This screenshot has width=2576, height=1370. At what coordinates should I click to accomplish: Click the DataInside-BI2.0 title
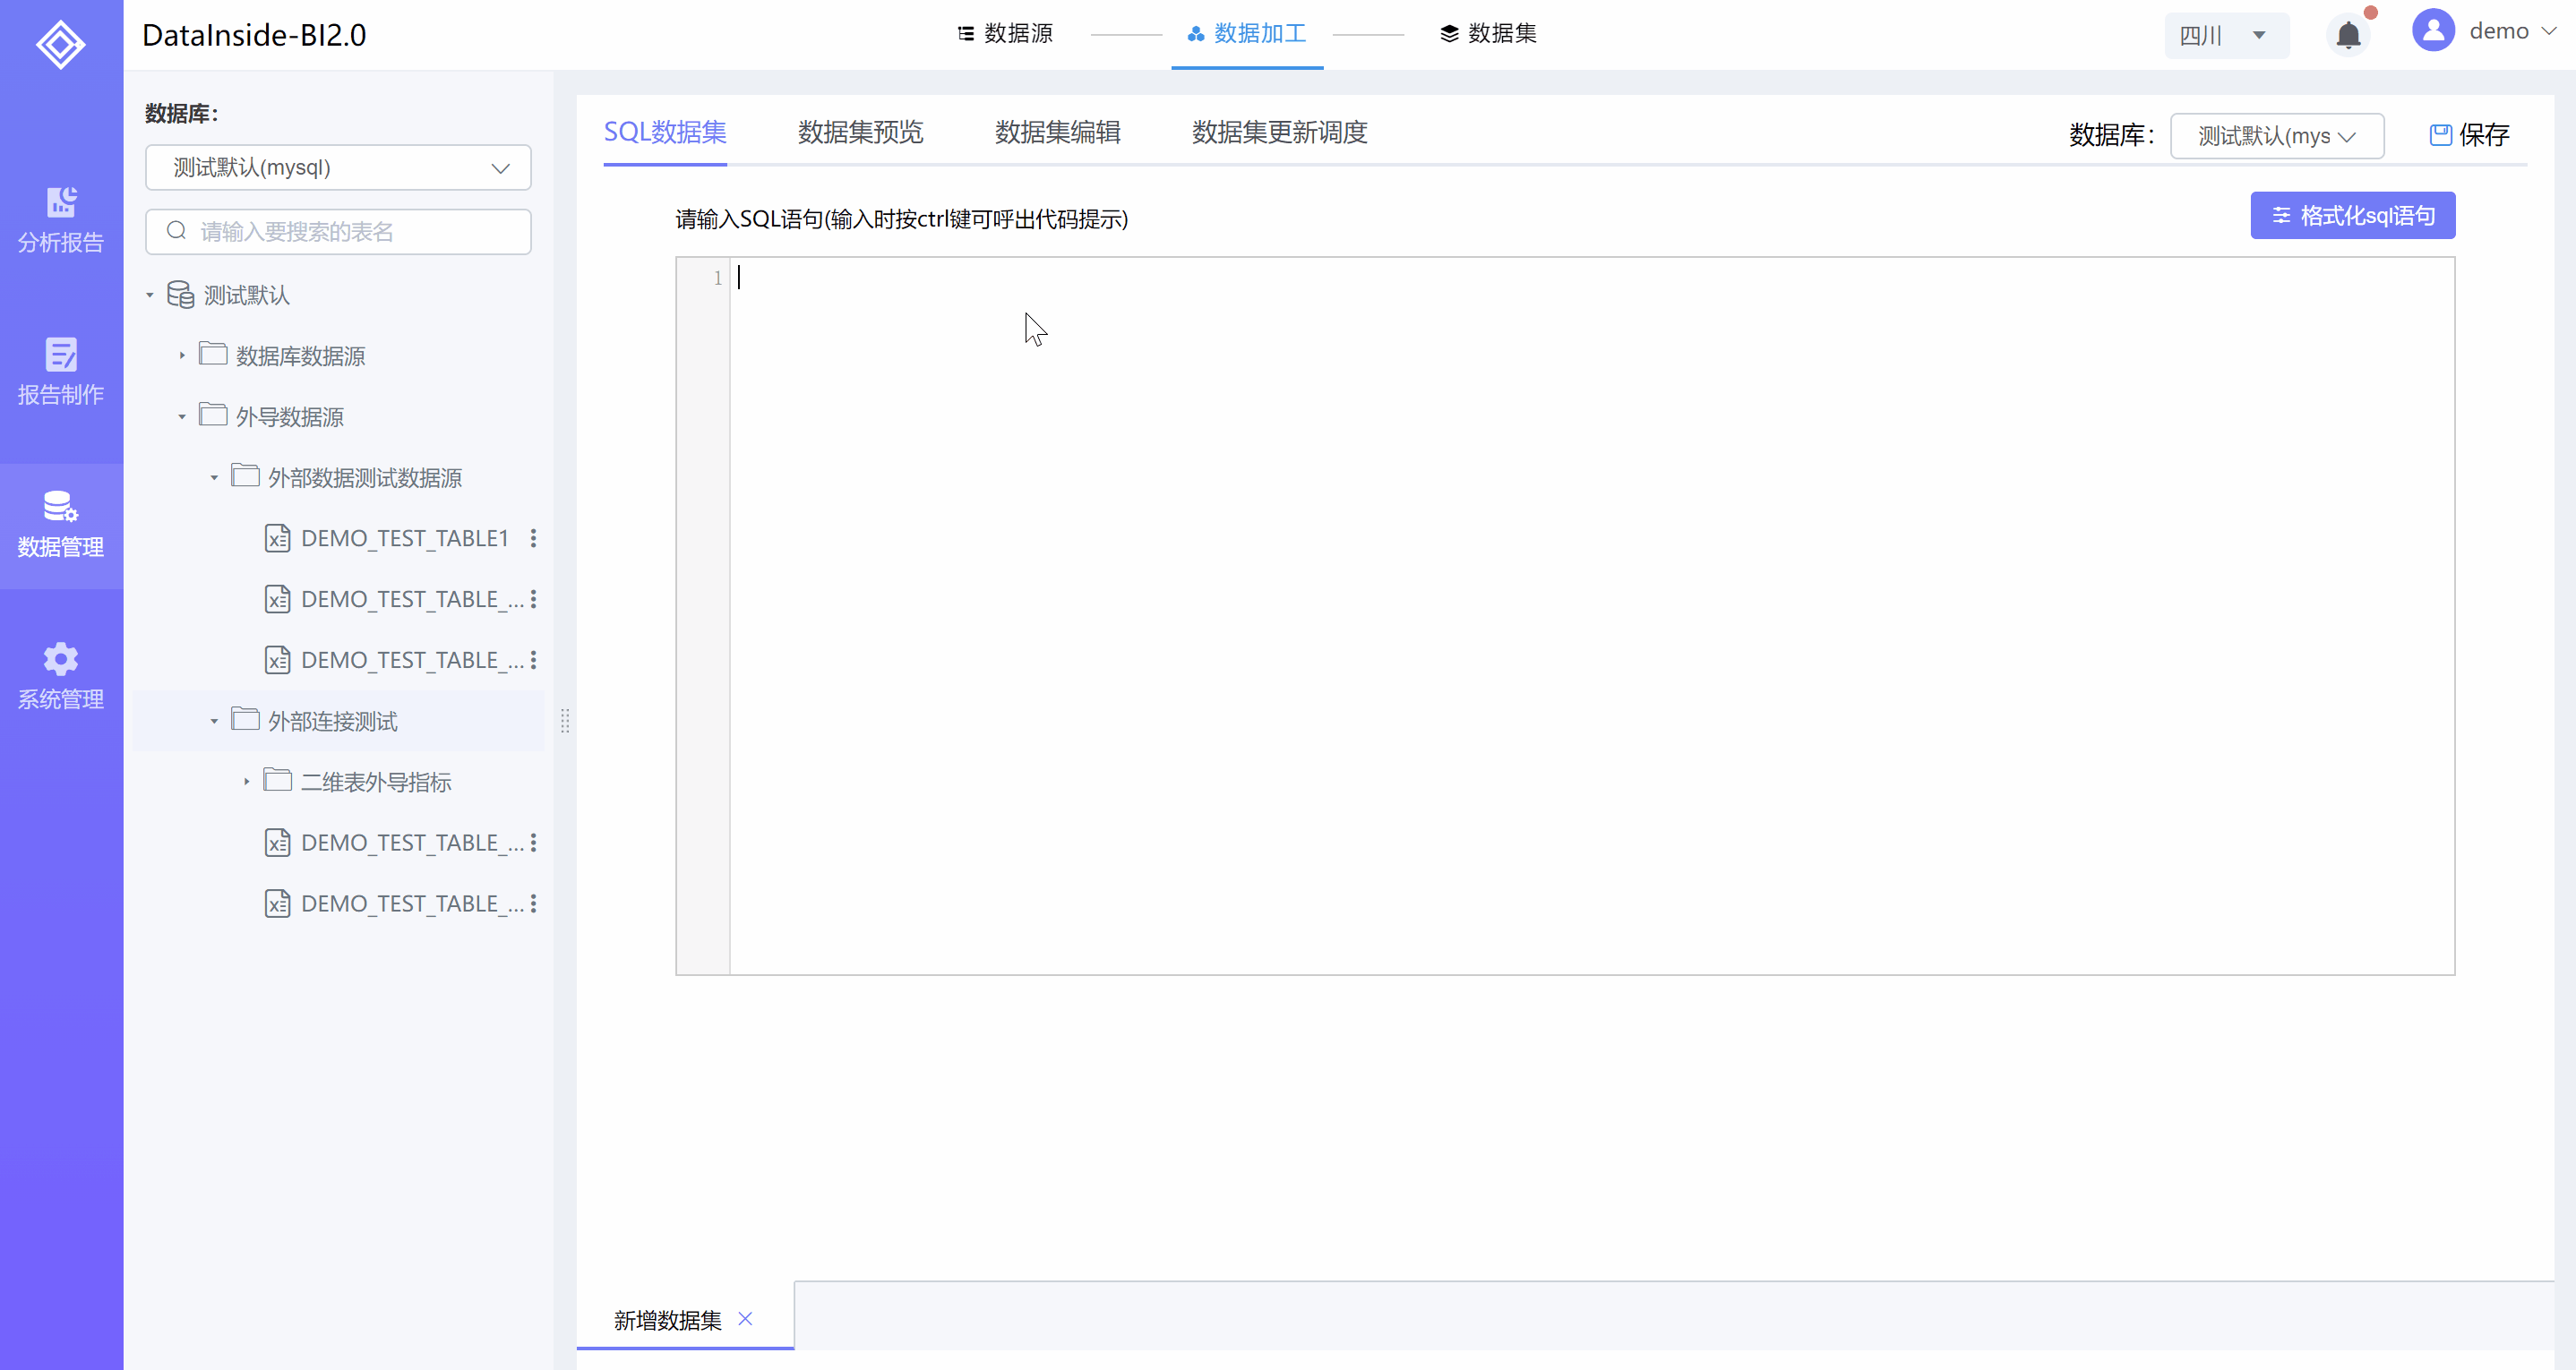coord(254,35)
